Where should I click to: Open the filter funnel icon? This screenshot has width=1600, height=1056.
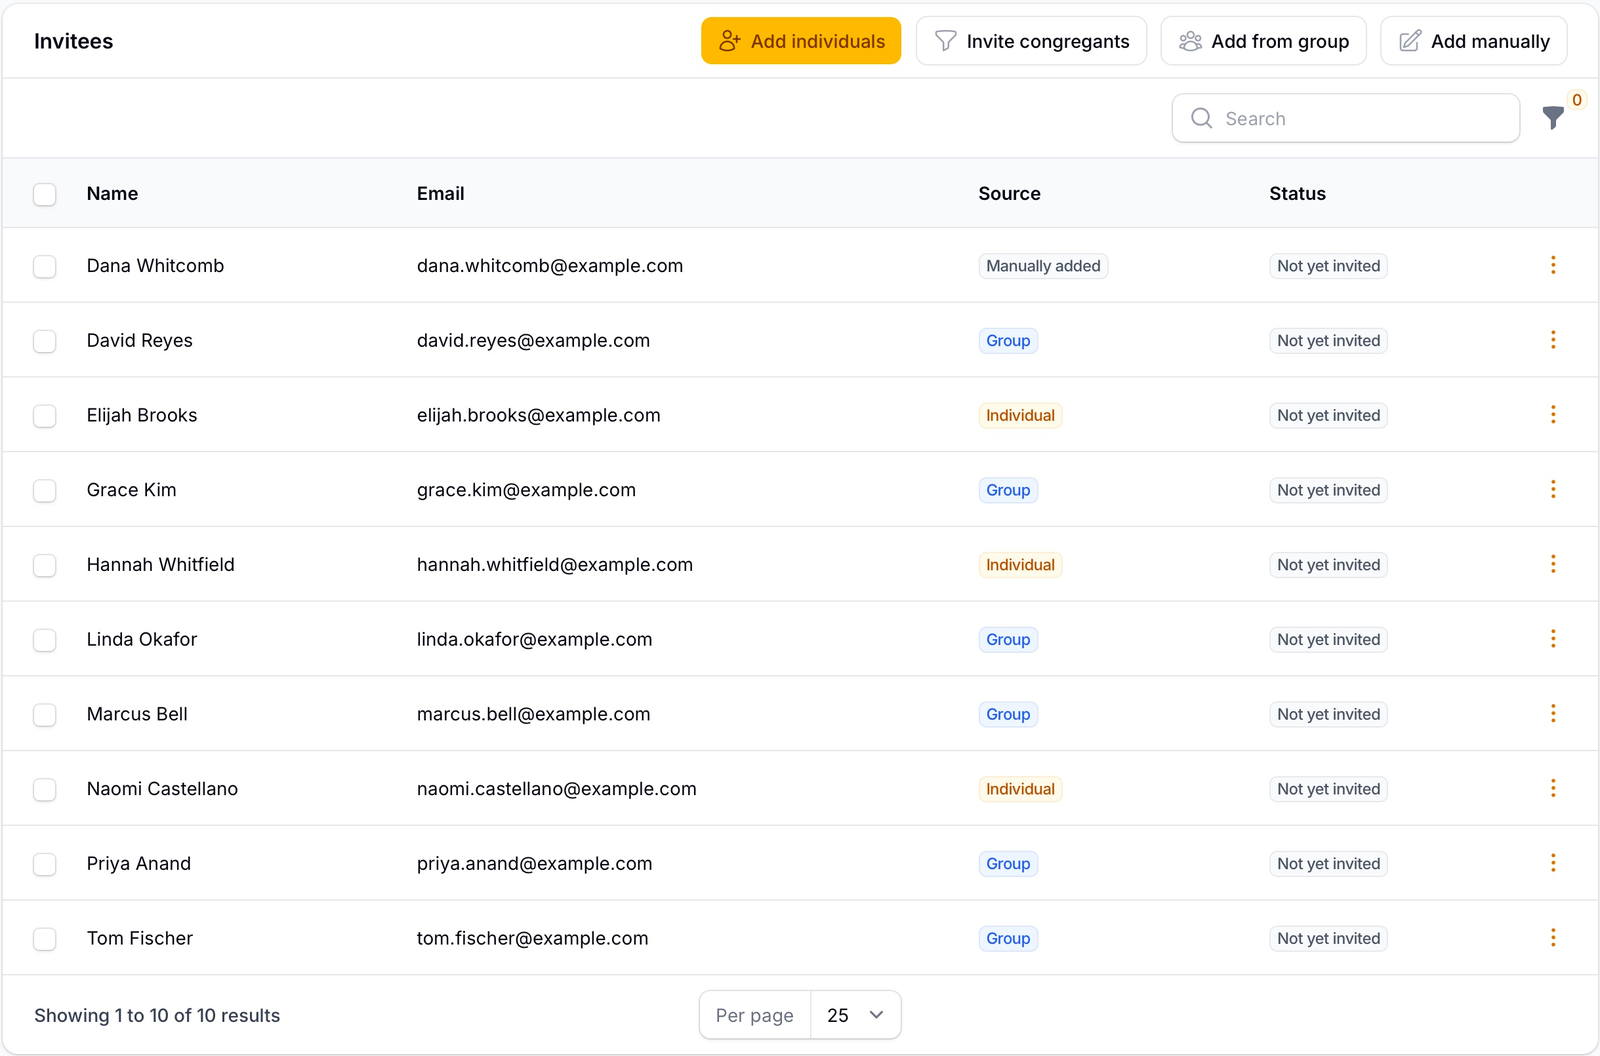1553,118
